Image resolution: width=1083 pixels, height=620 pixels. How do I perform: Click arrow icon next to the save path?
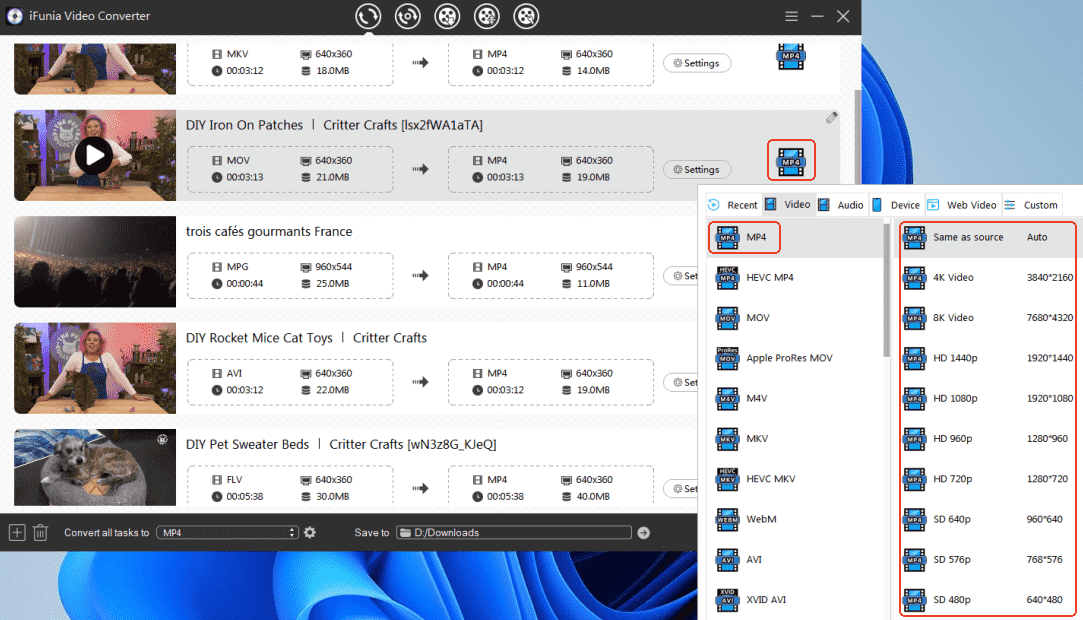(643, 533)
